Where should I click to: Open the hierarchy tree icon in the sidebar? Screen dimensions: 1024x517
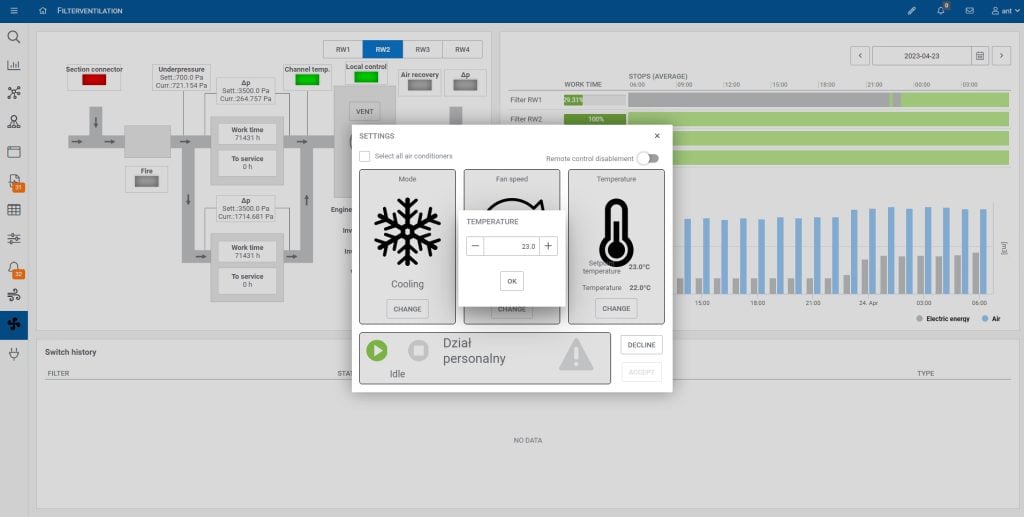[14, 122]
